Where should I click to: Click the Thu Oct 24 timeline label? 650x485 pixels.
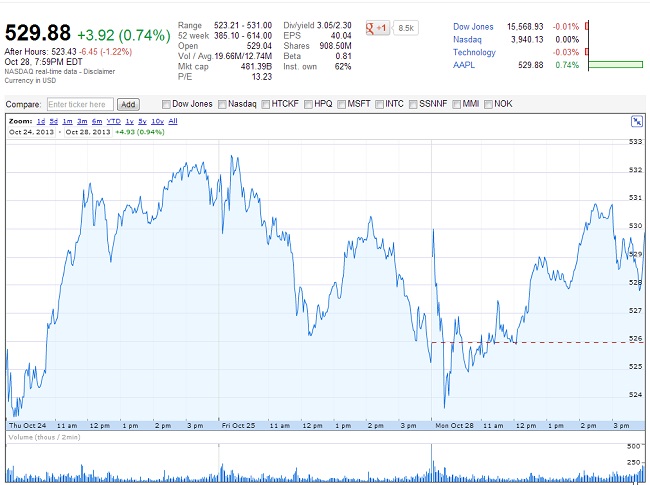coord(27,426)
